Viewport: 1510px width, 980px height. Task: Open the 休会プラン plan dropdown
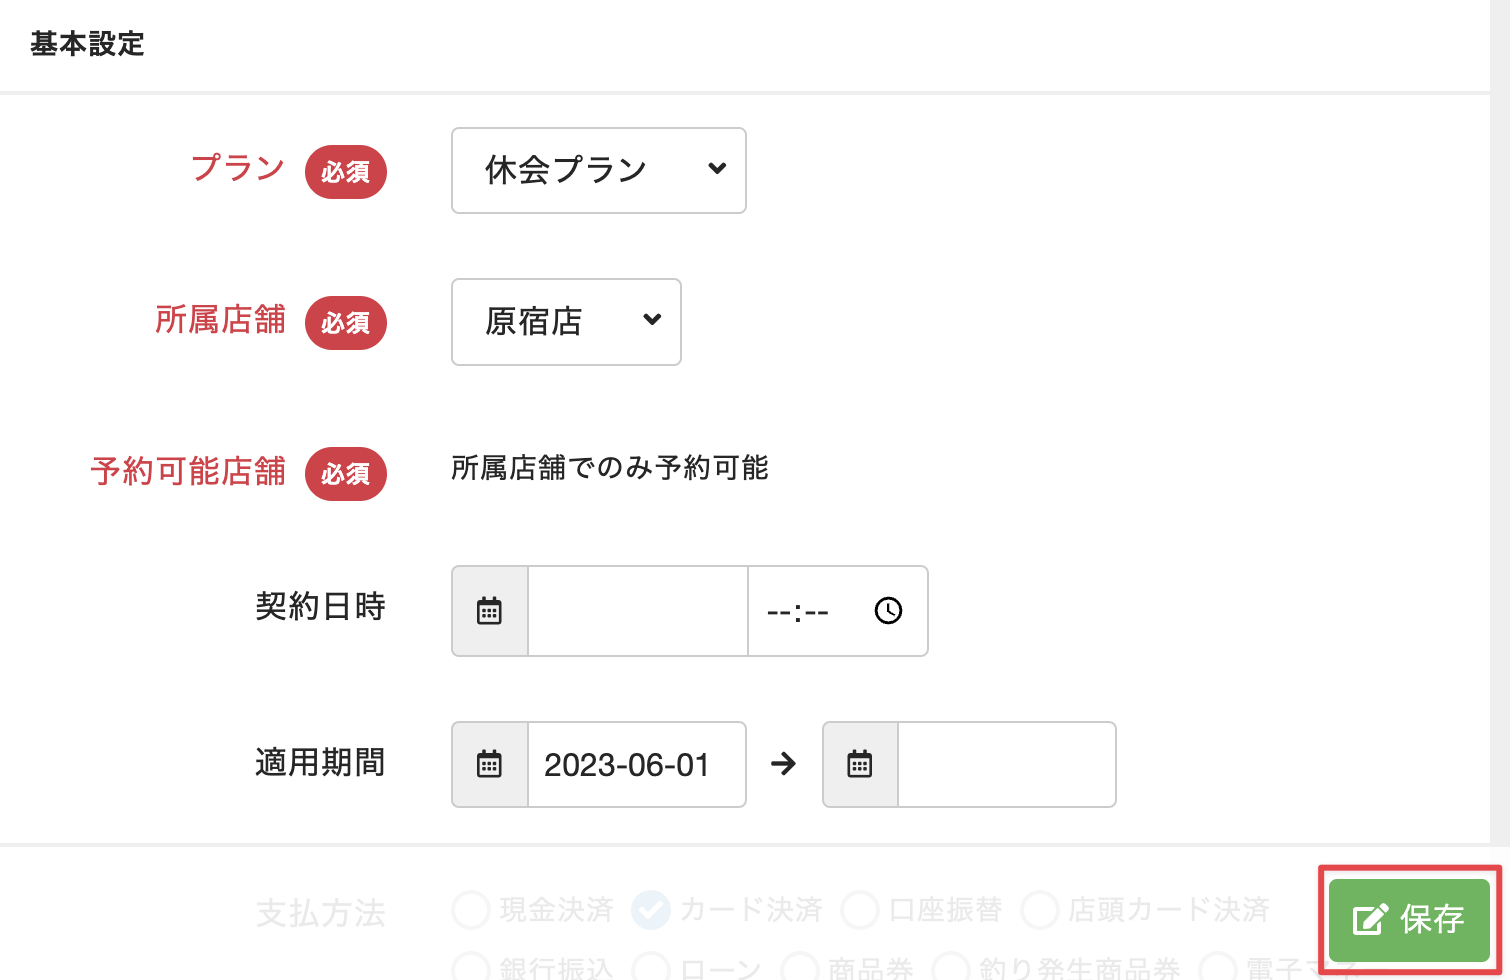(598, 171)
